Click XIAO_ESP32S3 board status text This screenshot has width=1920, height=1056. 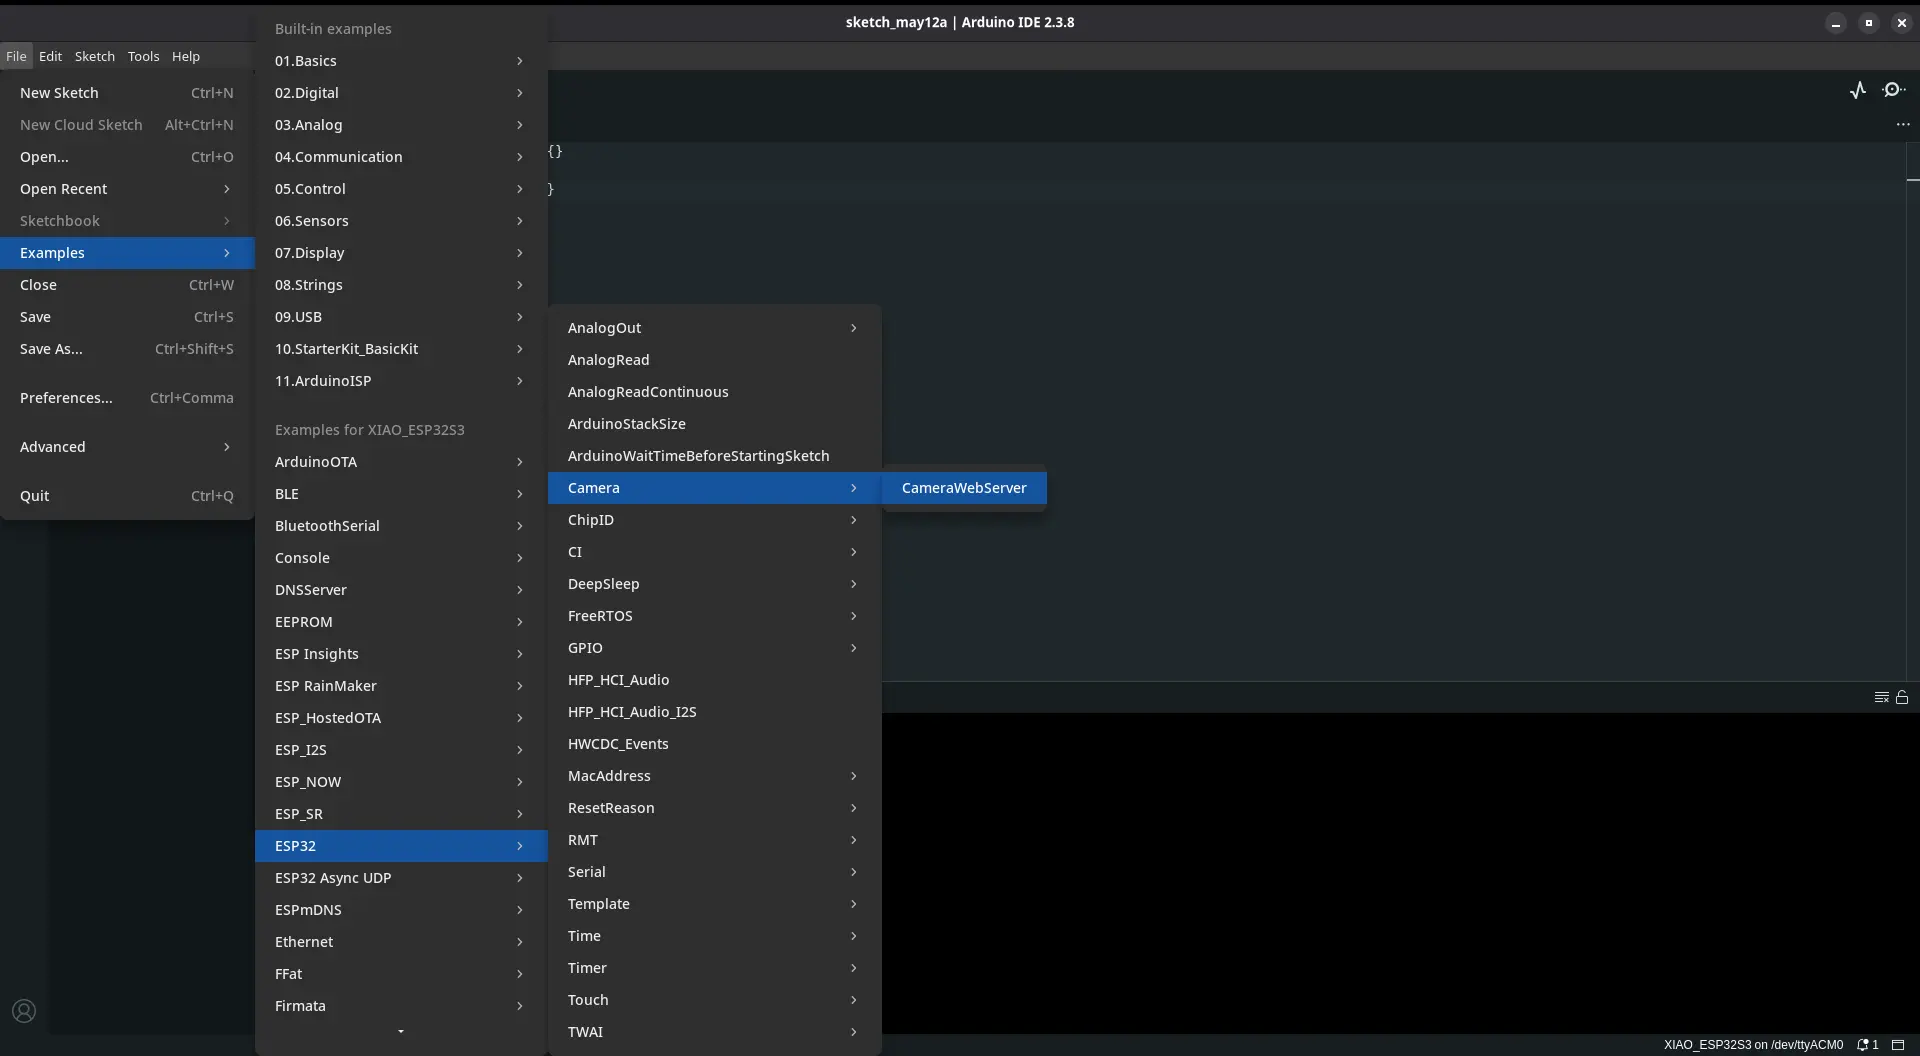click(1753, 1045)
